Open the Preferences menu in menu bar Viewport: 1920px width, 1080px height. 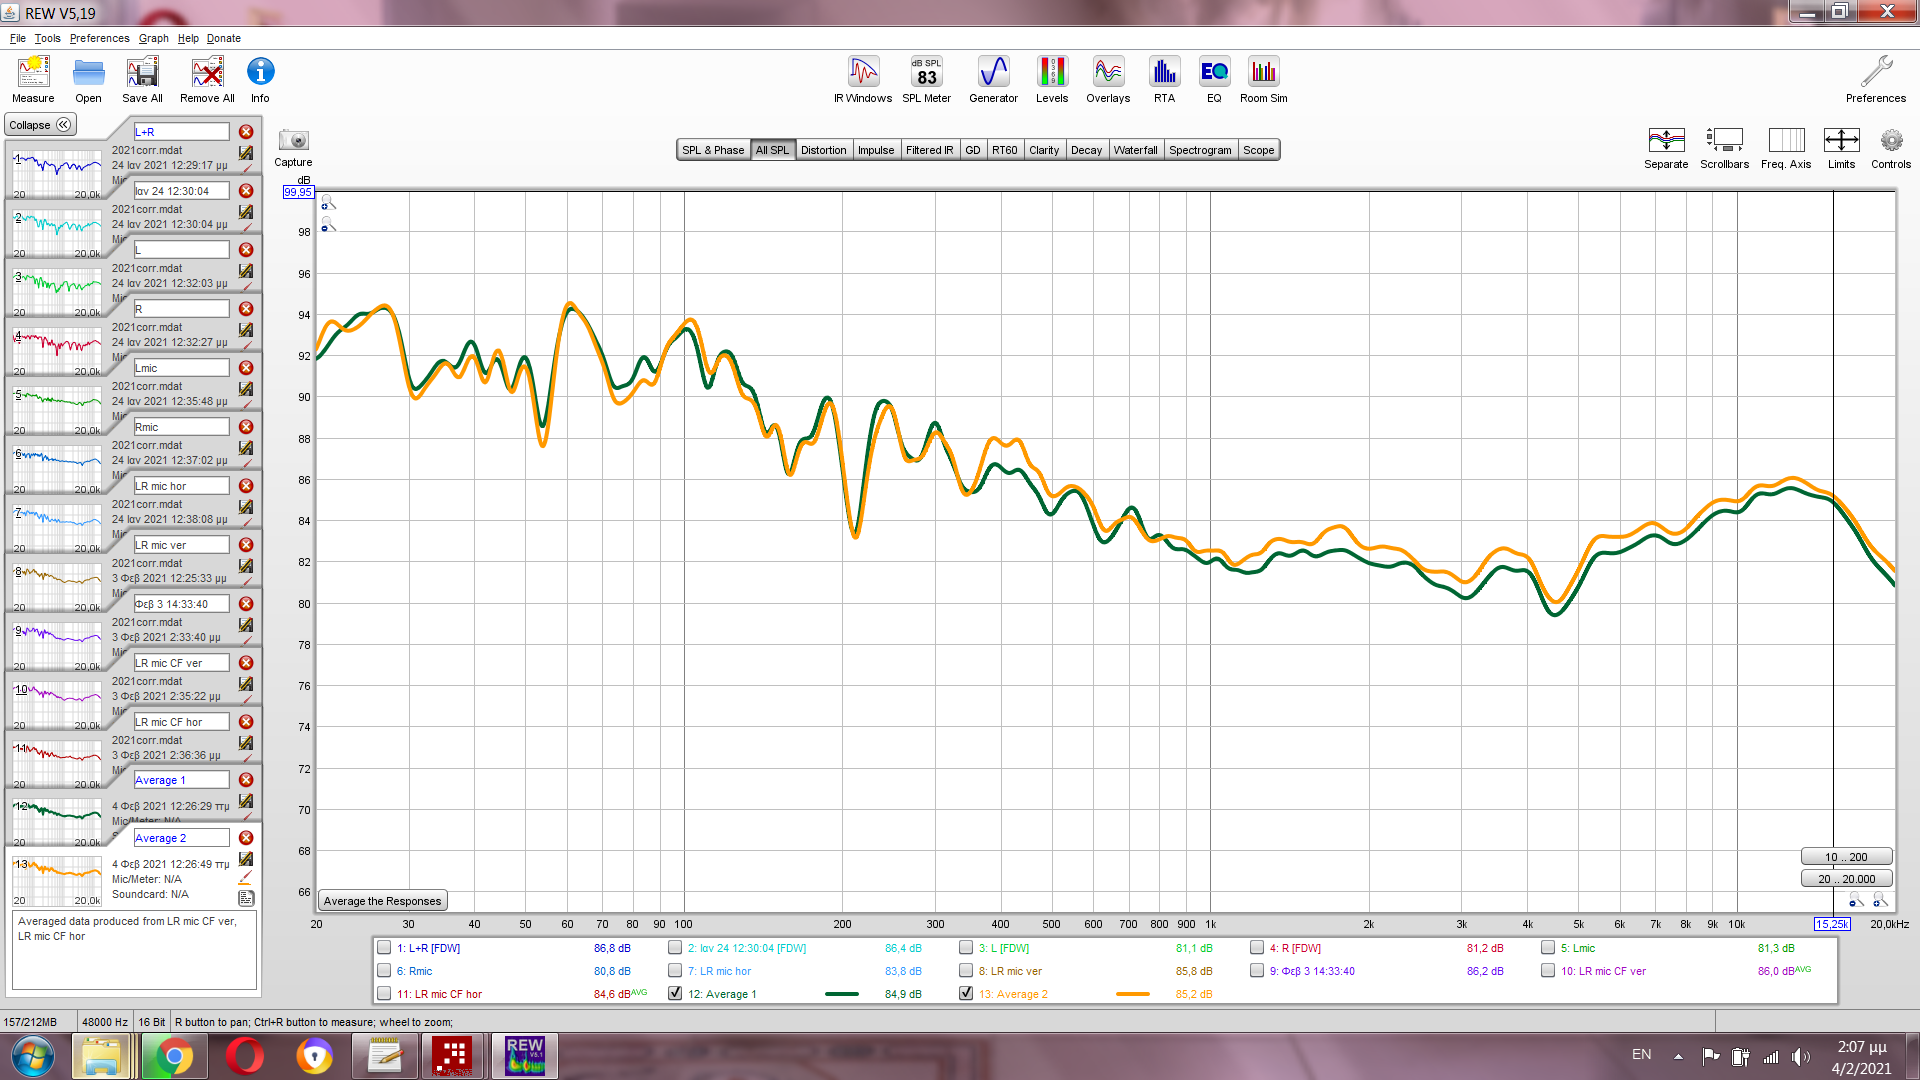(99, 38)
